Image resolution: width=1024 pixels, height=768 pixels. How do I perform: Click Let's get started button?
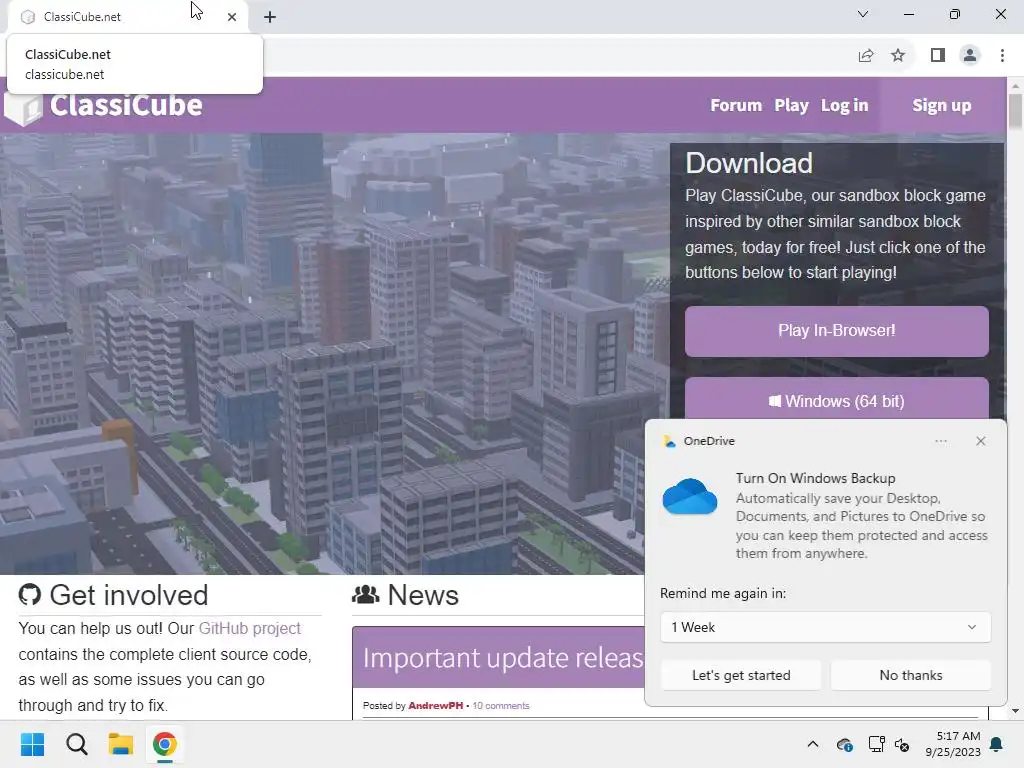[741, 675]
